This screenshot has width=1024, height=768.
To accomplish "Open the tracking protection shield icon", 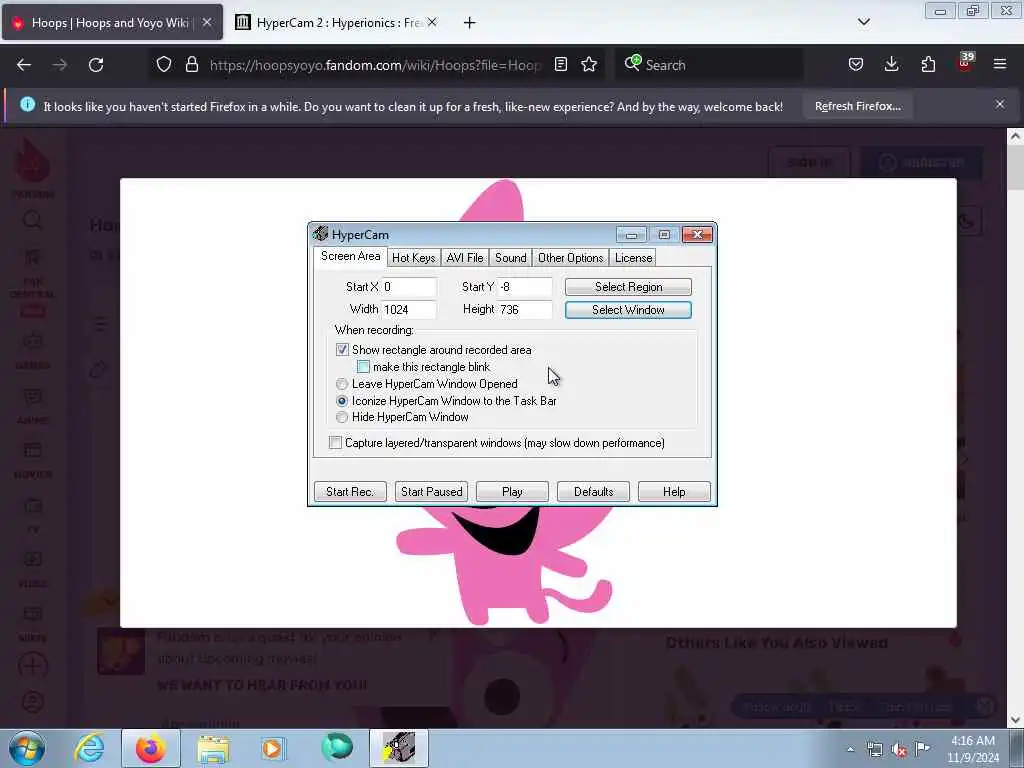I will pyautogui.click(x=164, y=65).
